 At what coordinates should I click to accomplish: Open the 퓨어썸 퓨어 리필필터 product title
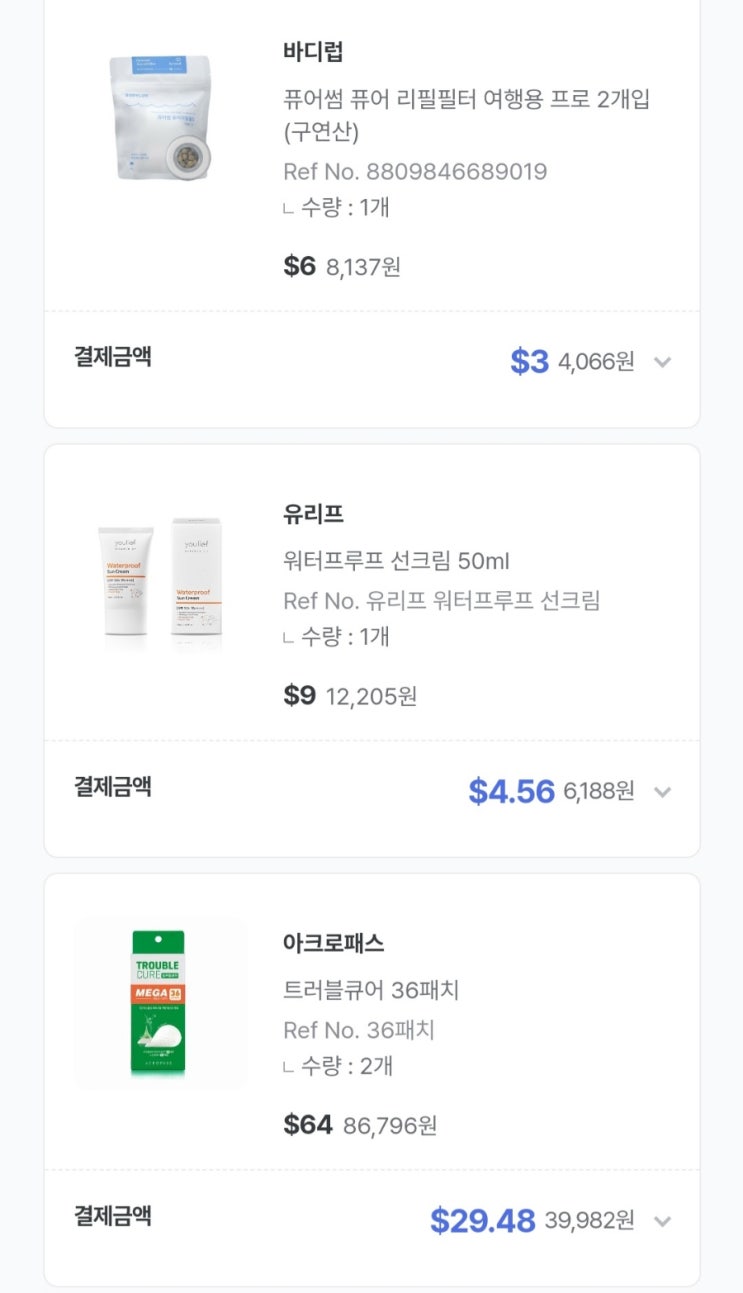pos(467,100)
